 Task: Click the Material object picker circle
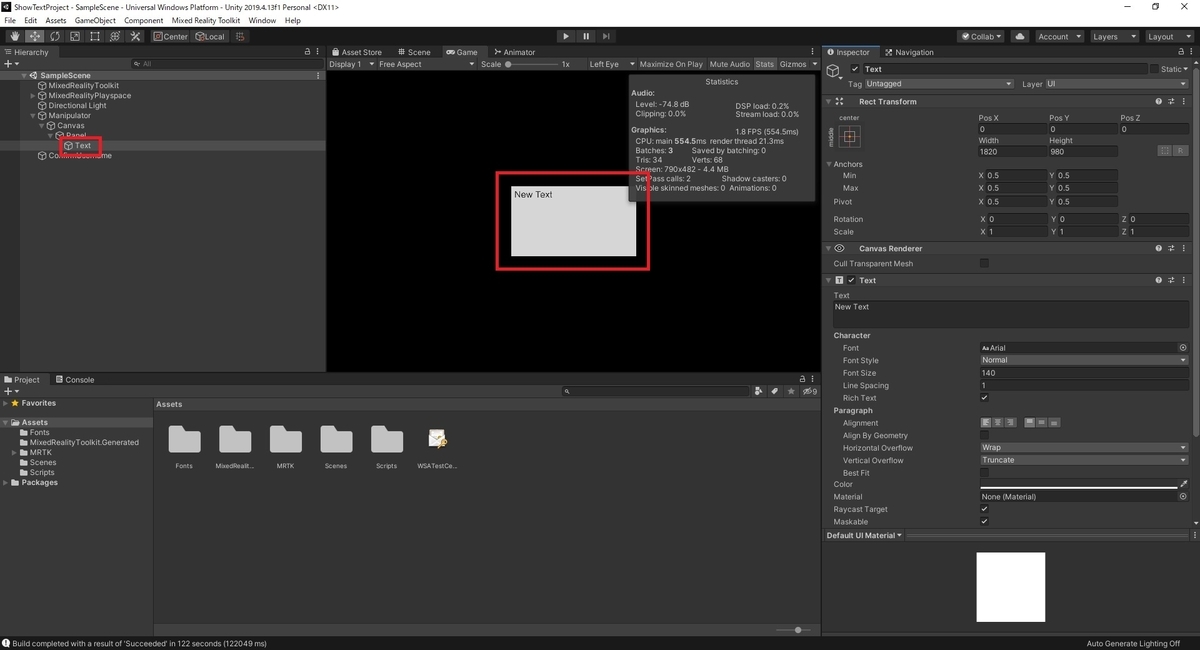click(1183, 497)
